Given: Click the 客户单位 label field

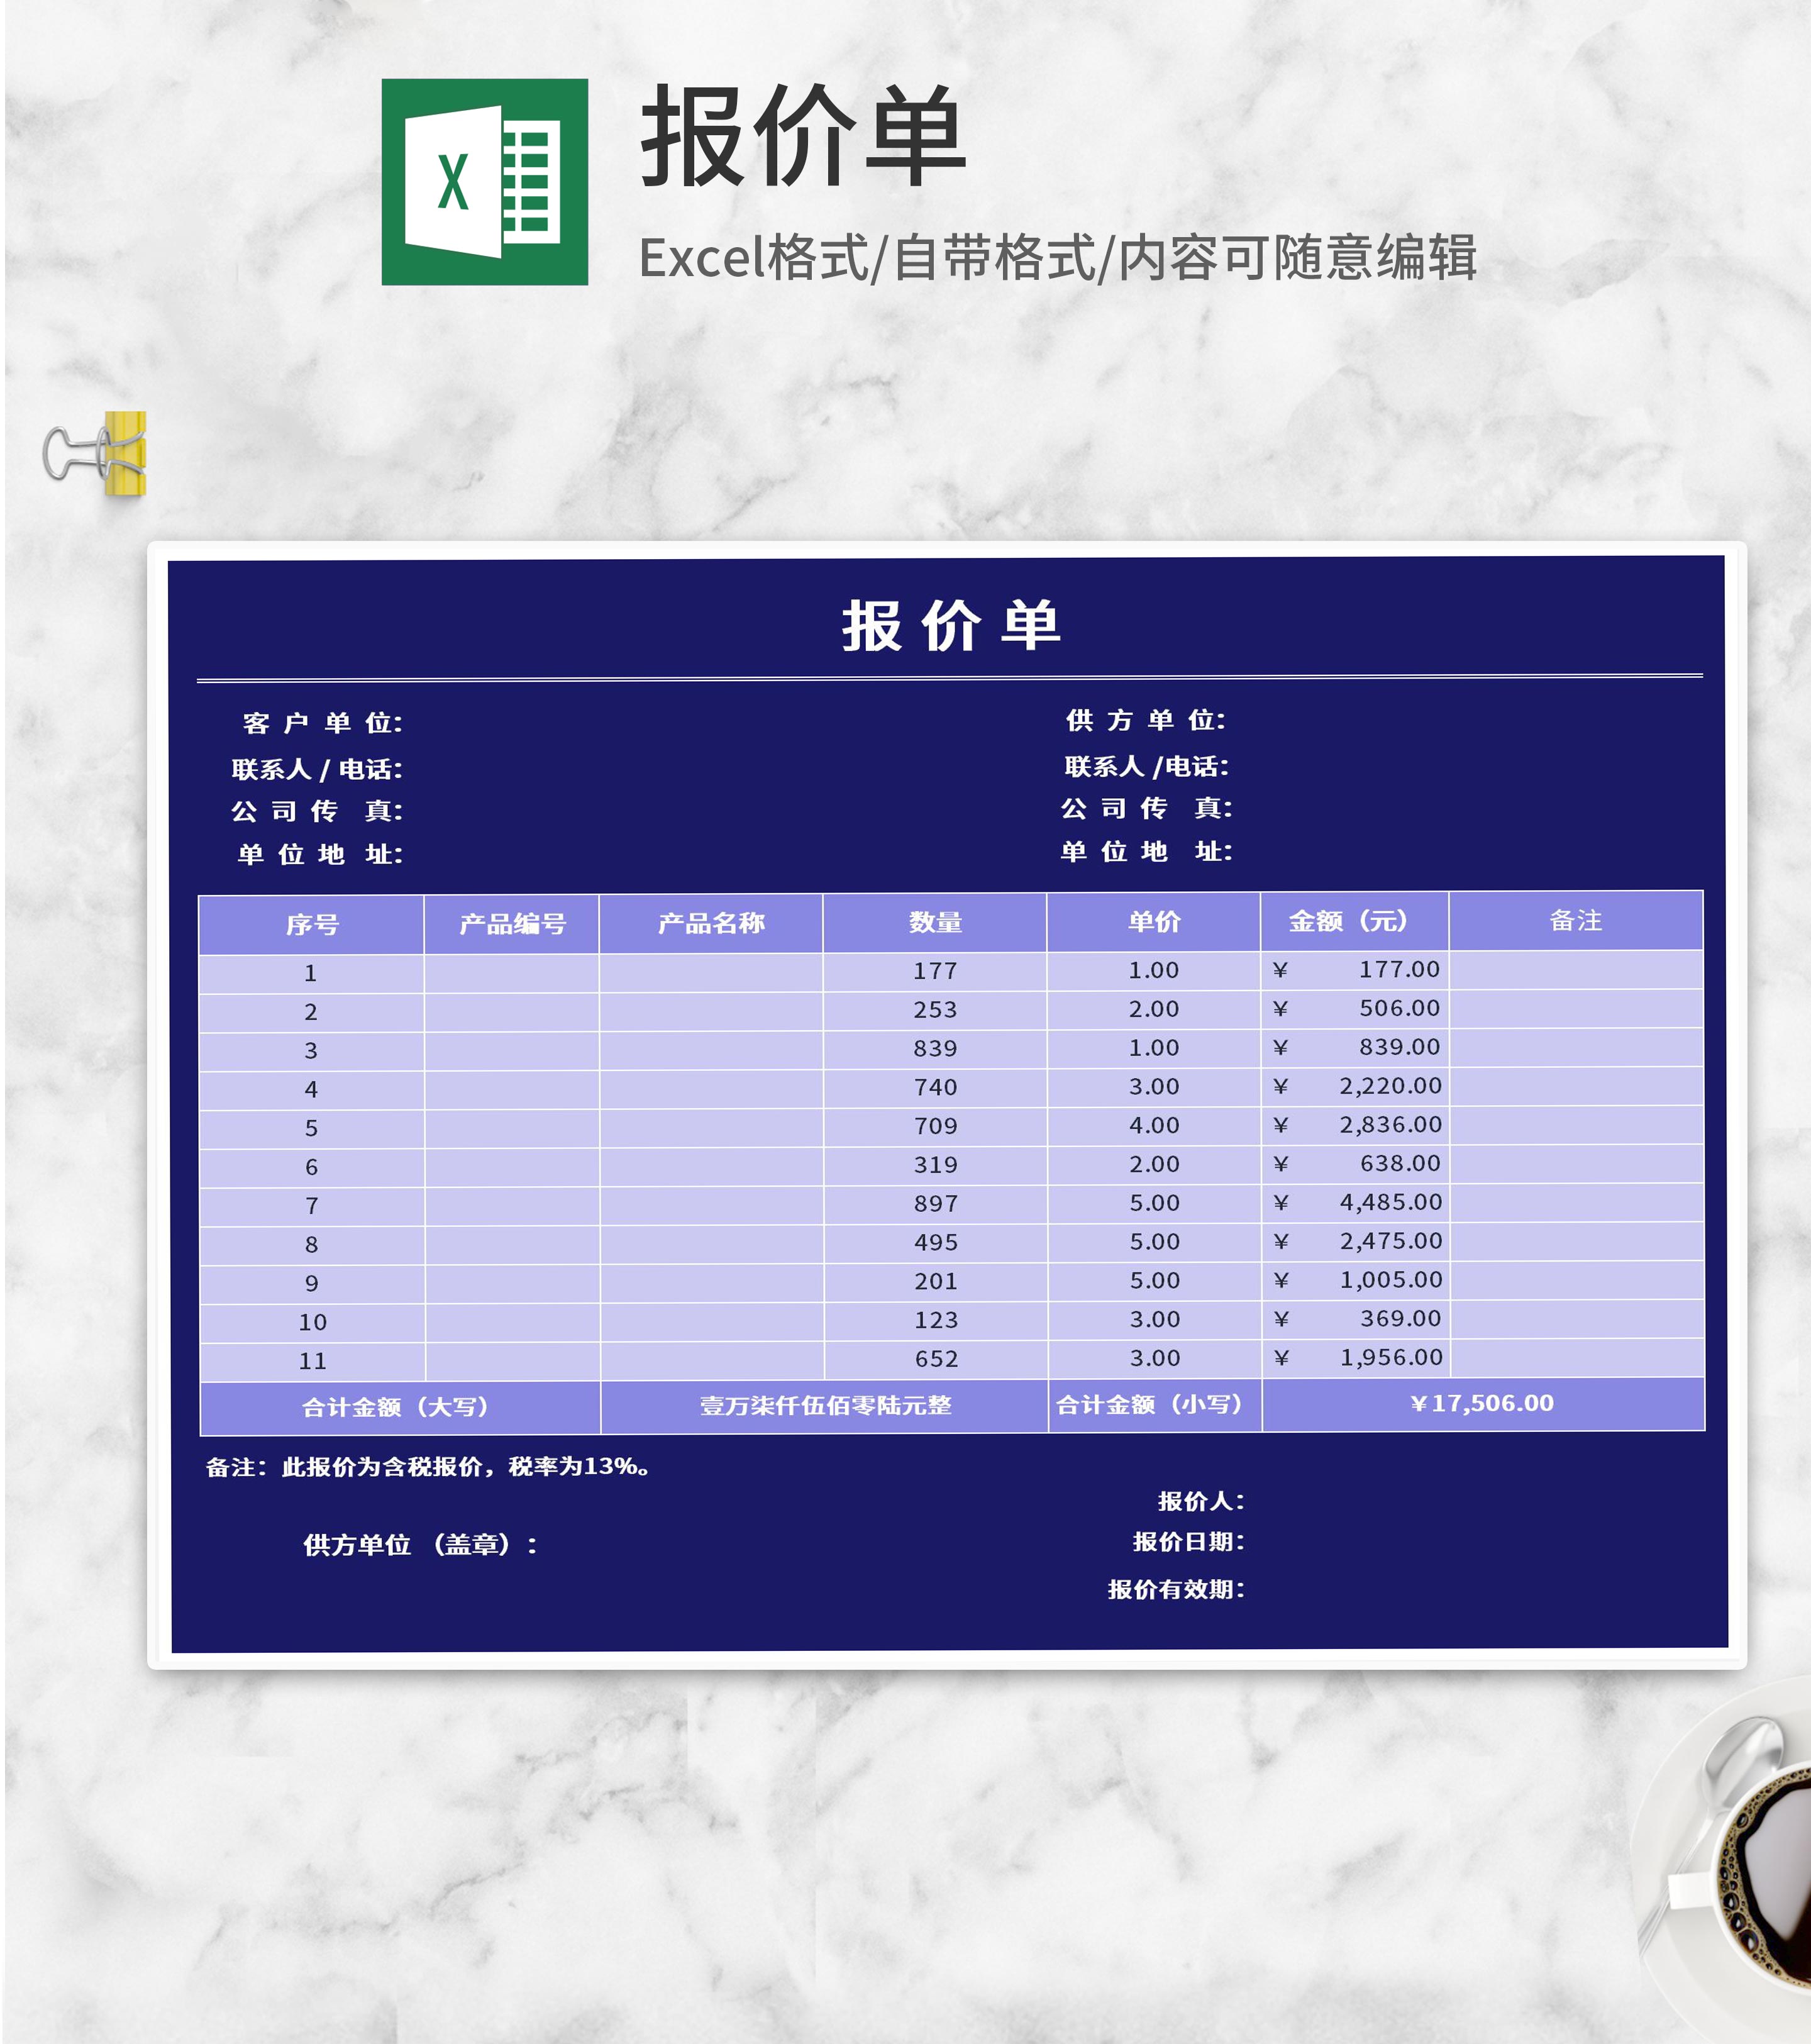Looking at the screenshot, I should tap(322, 723).
